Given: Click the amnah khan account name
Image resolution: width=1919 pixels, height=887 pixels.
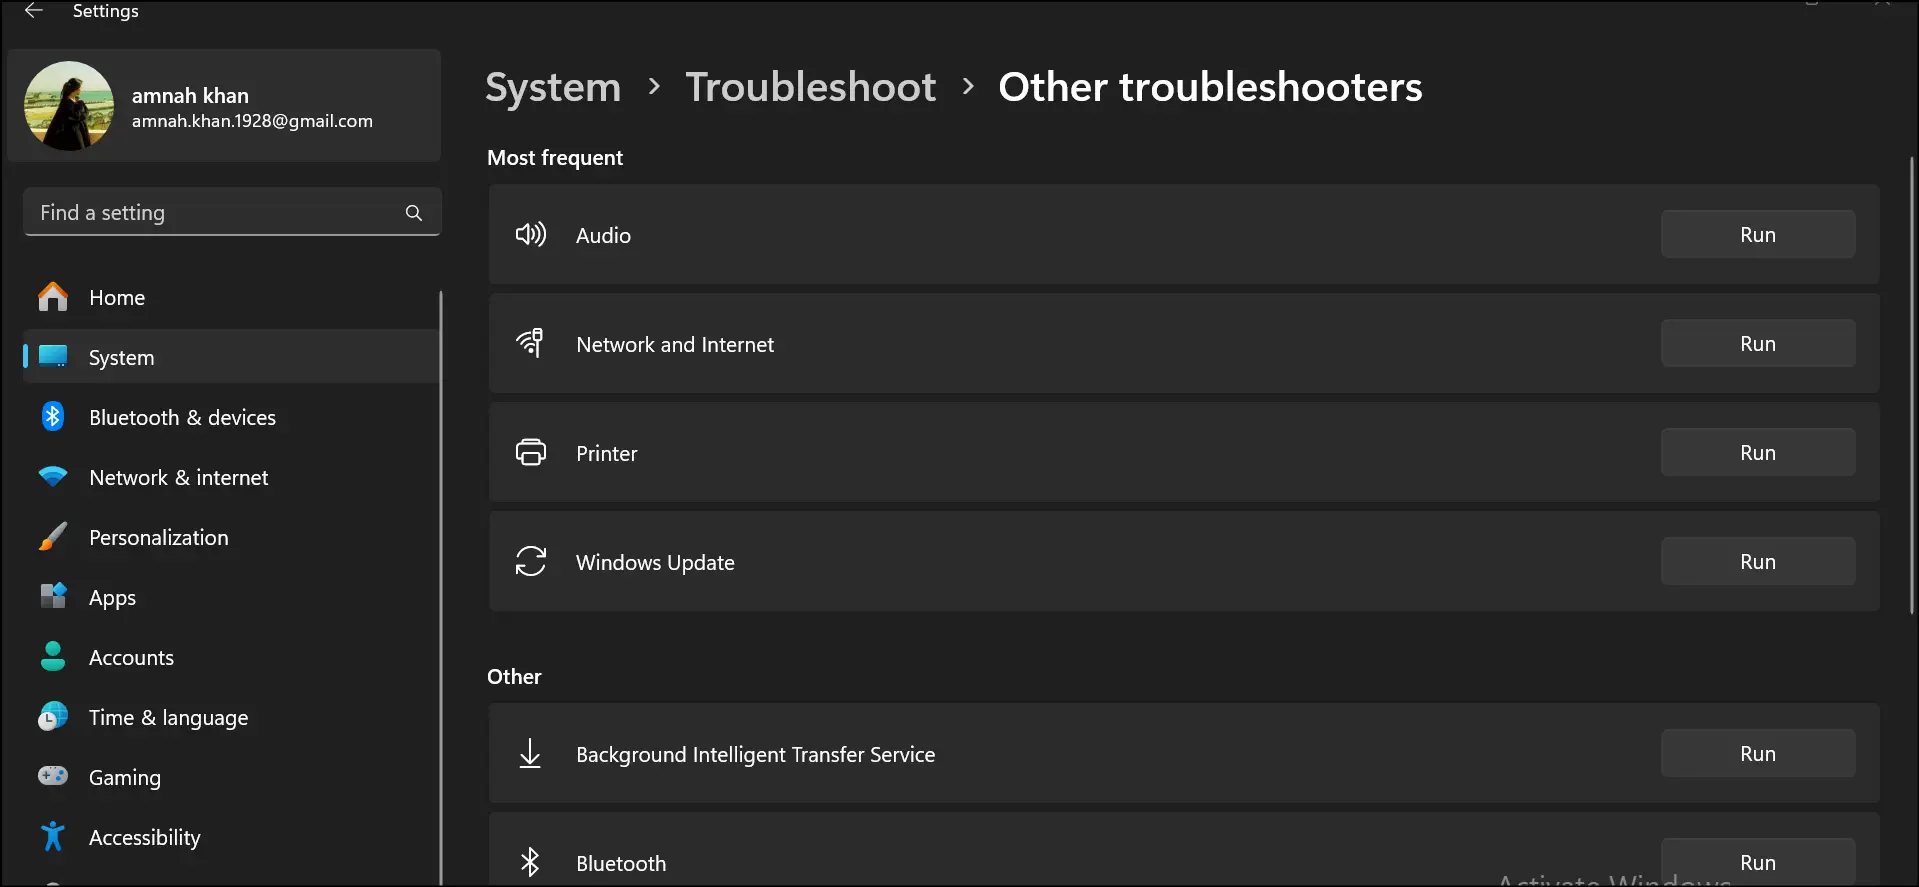Looking at the screenshot, I should pyautogui.click(x=190, y=96).
